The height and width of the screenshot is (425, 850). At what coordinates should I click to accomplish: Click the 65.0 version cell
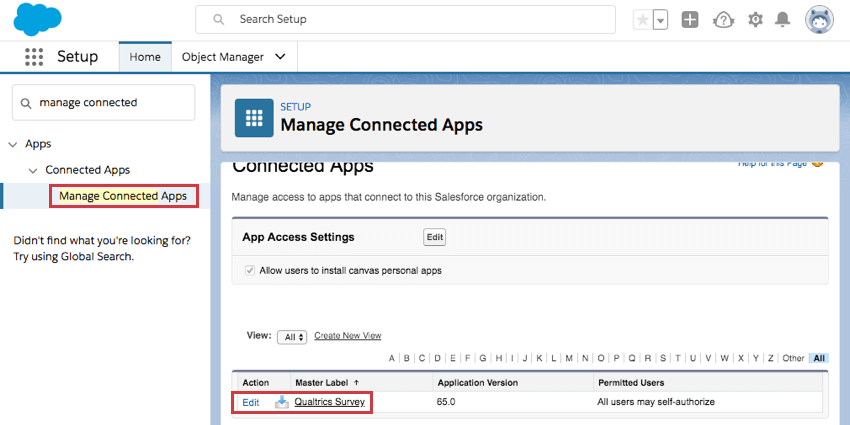tap(447, 402)
